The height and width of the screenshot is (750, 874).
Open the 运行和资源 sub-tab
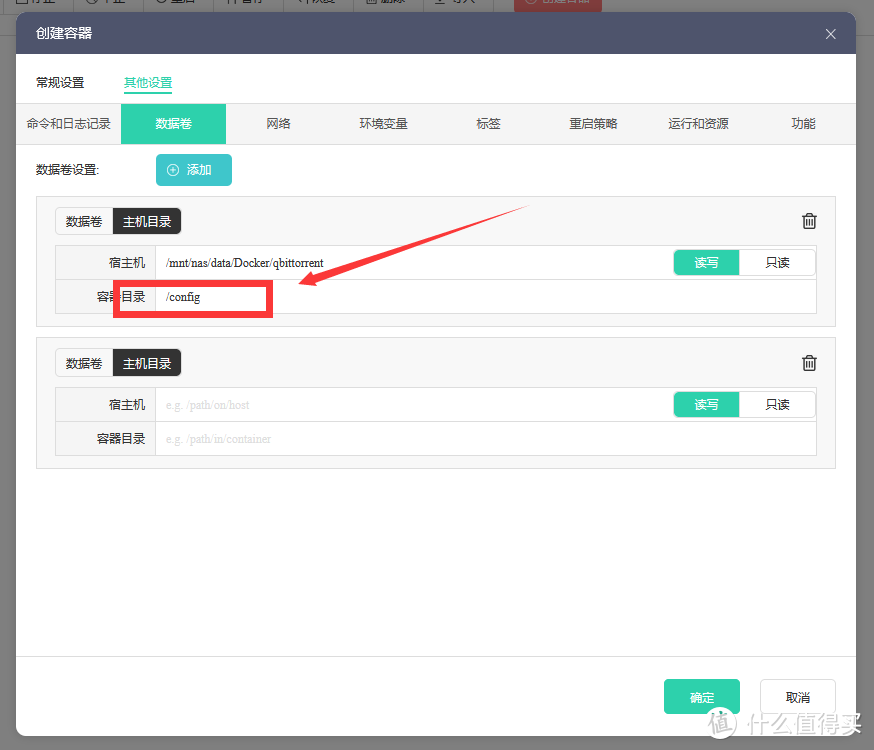tap(698, 124)
